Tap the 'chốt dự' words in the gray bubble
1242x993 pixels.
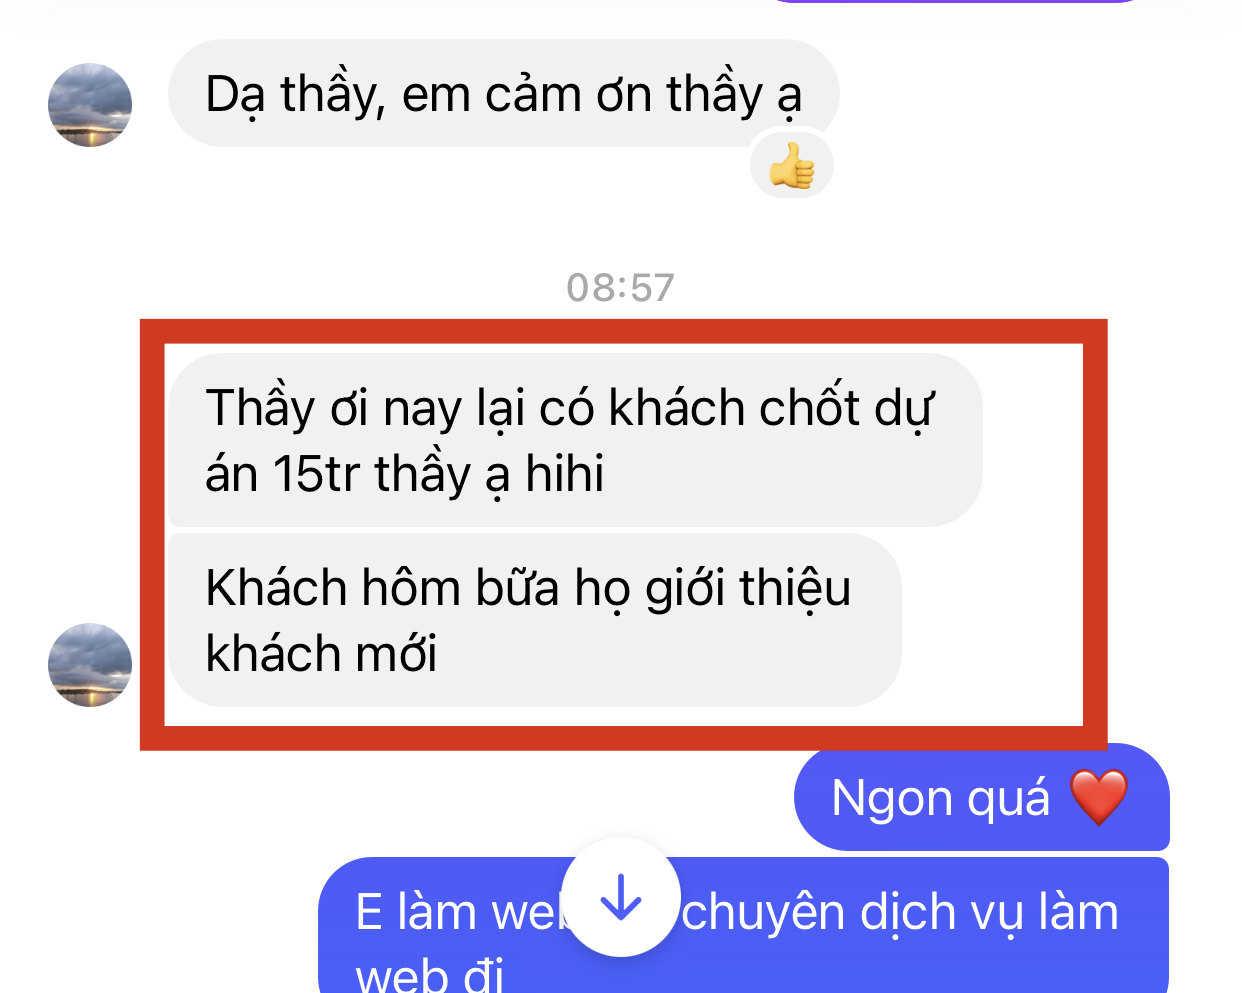pyautogui.click(x=847, y=409)
